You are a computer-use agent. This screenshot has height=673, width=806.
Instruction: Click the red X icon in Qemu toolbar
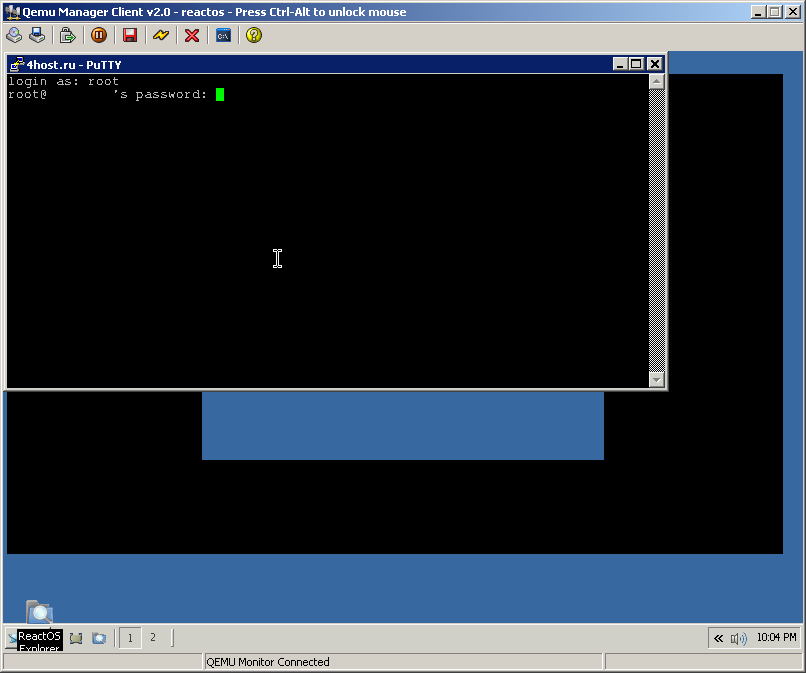[192, 35]
